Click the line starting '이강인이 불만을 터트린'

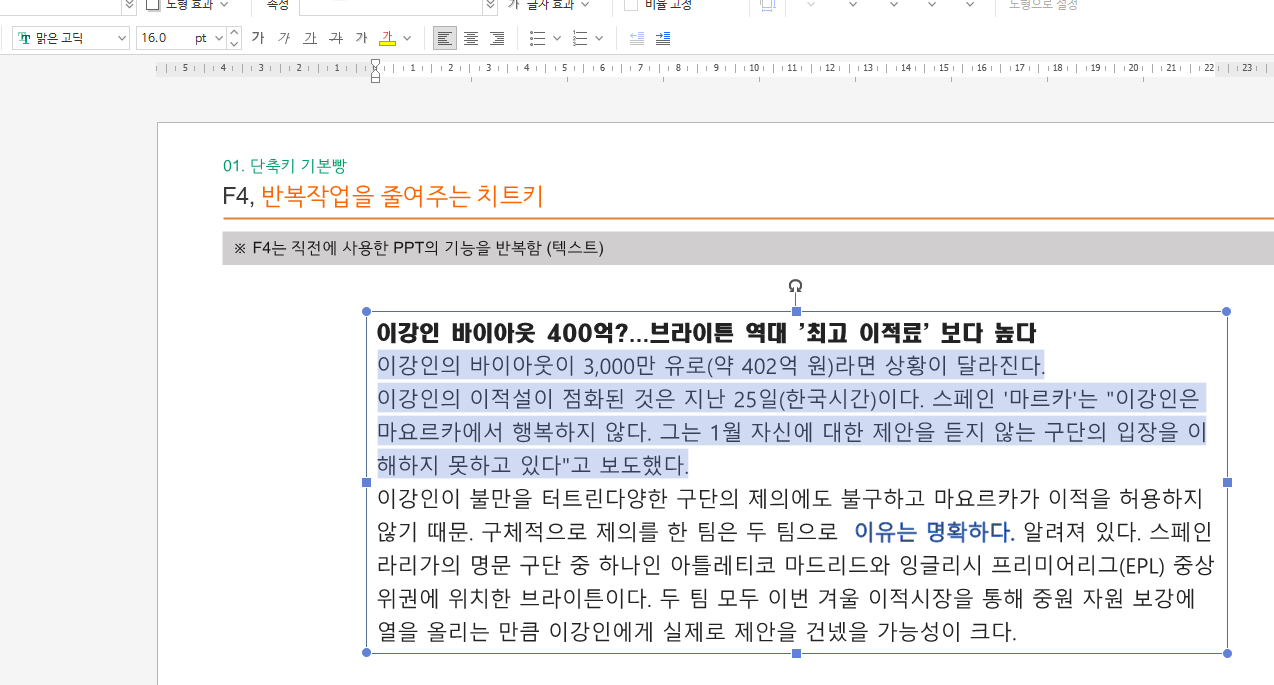790,498
